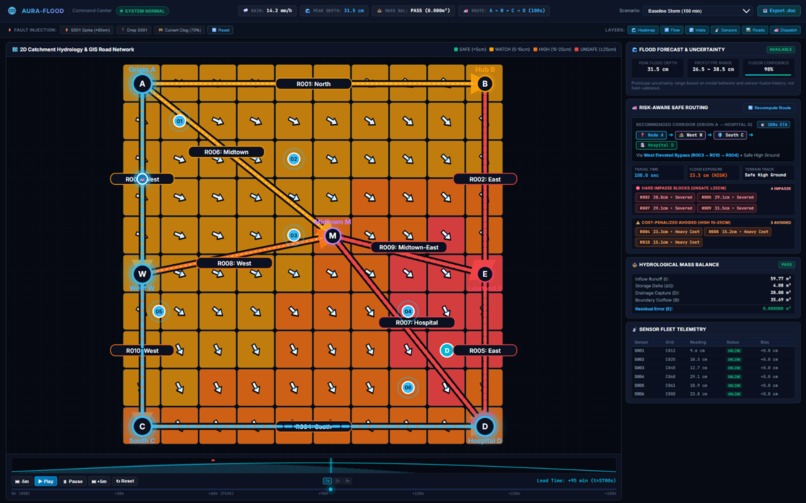This screenshot has height=503, width=806.
Task: Click the red peak marker on hydrograph
Action: (213, 460)
